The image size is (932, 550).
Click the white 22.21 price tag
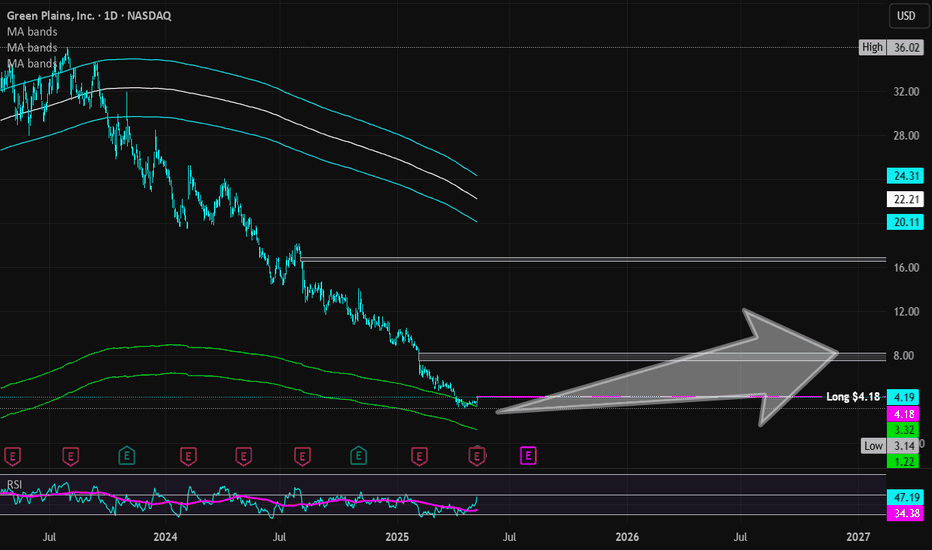click(x=905, y=199)
